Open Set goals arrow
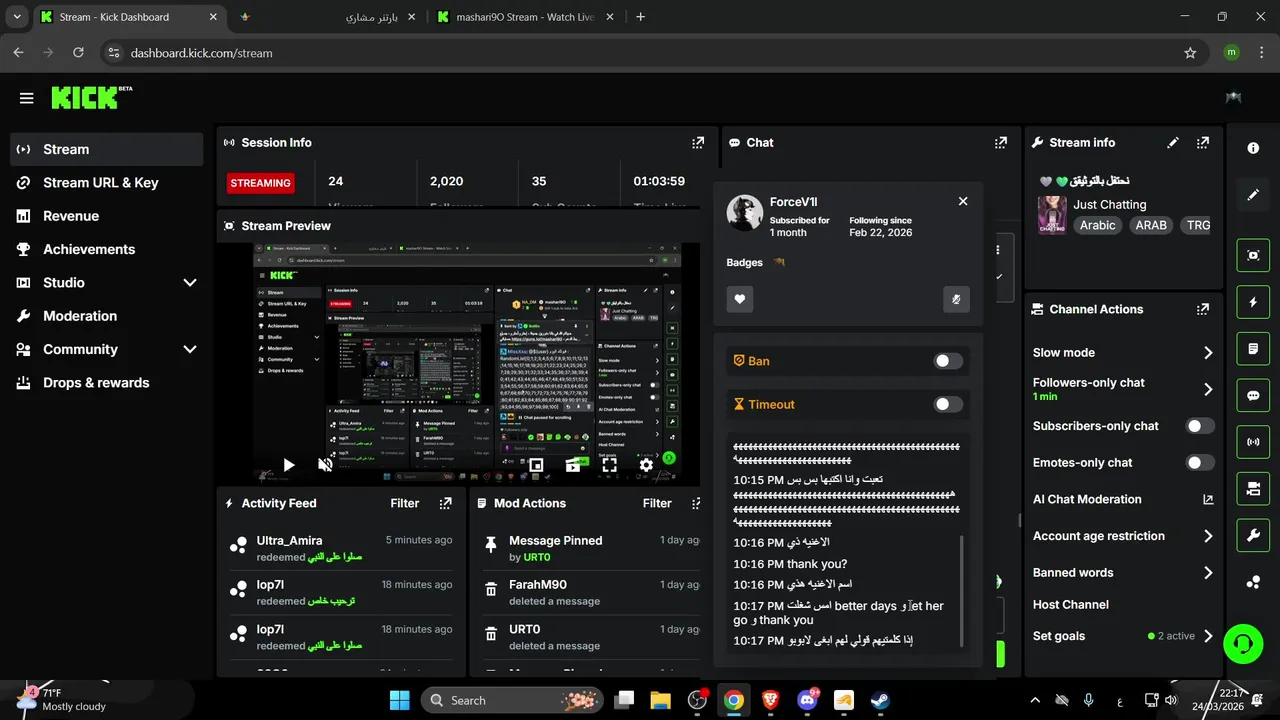This screenshot has width=1280, height=720. [x=1208, y=636]
